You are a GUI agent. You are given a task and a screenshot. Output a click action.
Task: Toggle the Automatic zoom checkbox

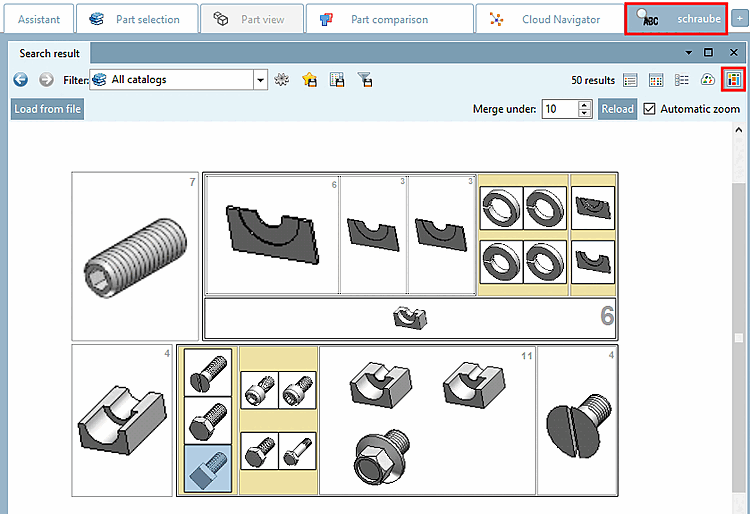pos(649,109)
